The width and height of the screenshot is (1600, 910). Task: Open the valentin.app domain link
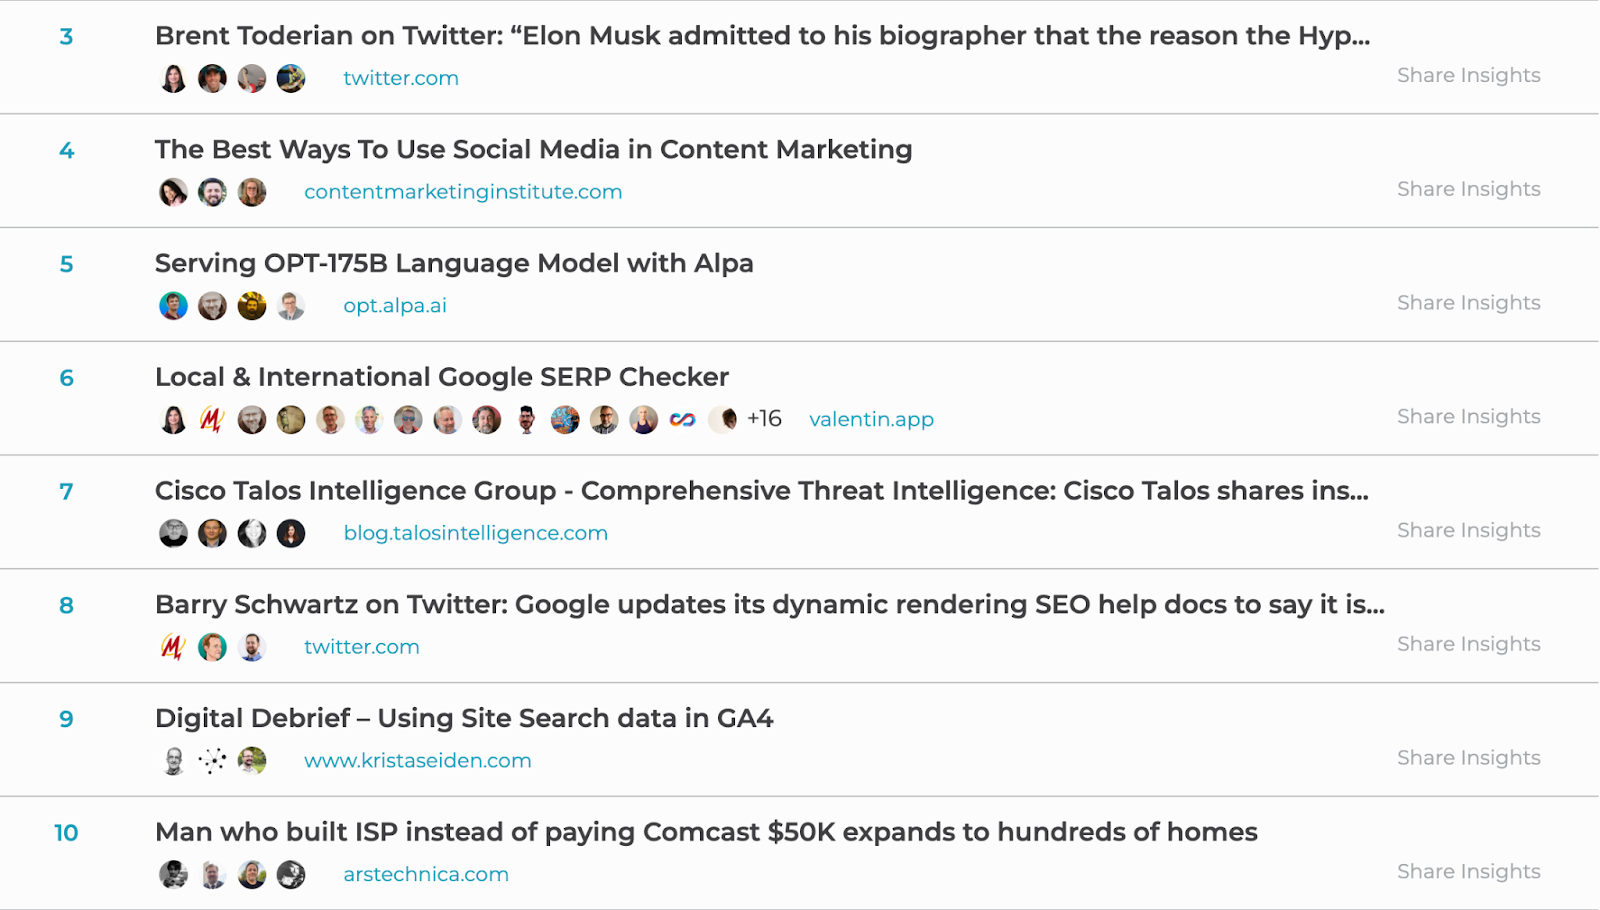(871, 419)
